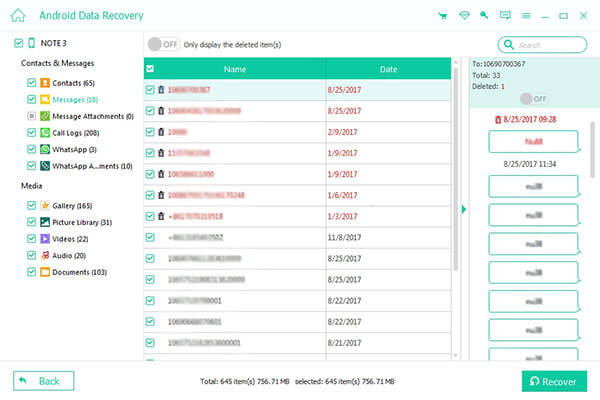600x400 pixels.
Task: Click trash icon on the 2/9/2017 row
Action: pyautogui.click(x=161, y=132)
